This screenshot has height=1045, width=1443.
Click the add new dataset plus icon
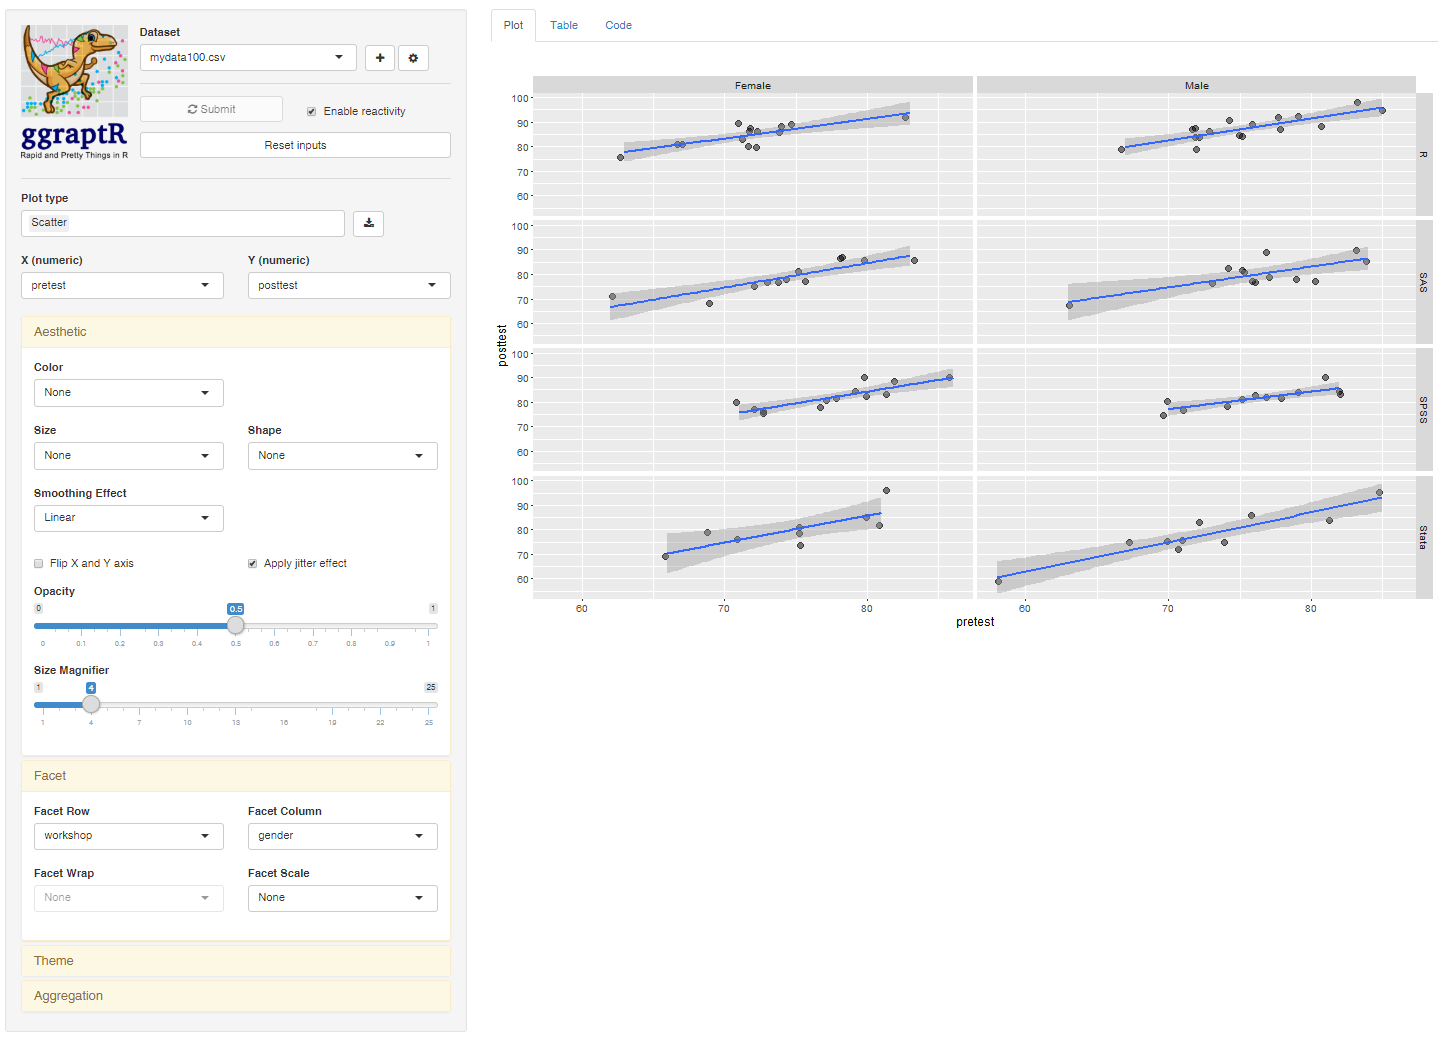point(380,57)
